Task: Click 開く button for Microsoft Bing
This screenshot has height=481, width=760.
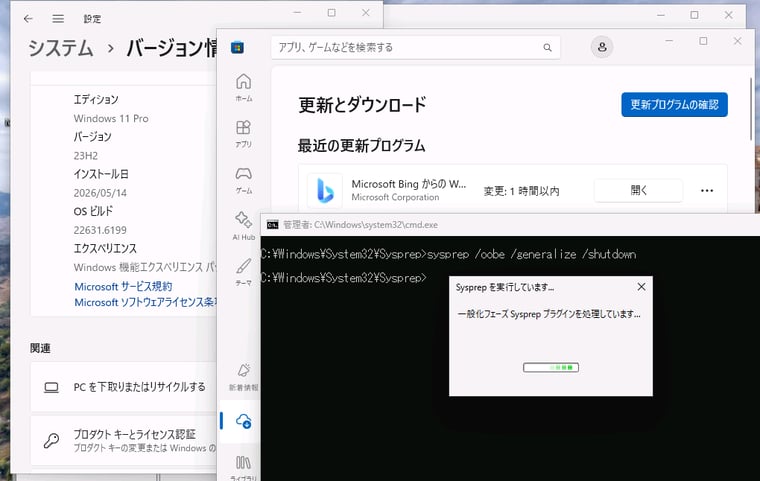Action: (638, 191)
